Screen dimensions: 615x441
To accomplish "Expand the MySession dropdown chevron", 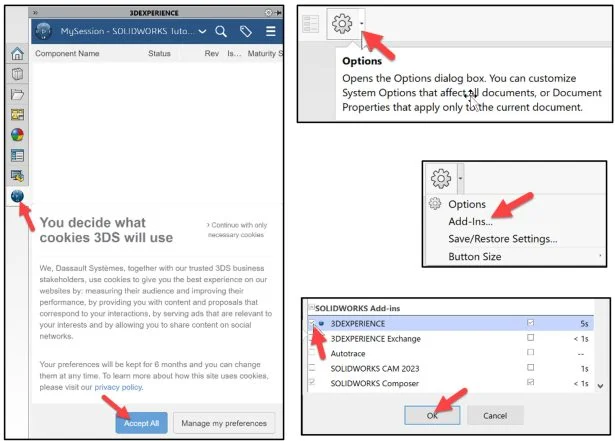I will (202, 31).
